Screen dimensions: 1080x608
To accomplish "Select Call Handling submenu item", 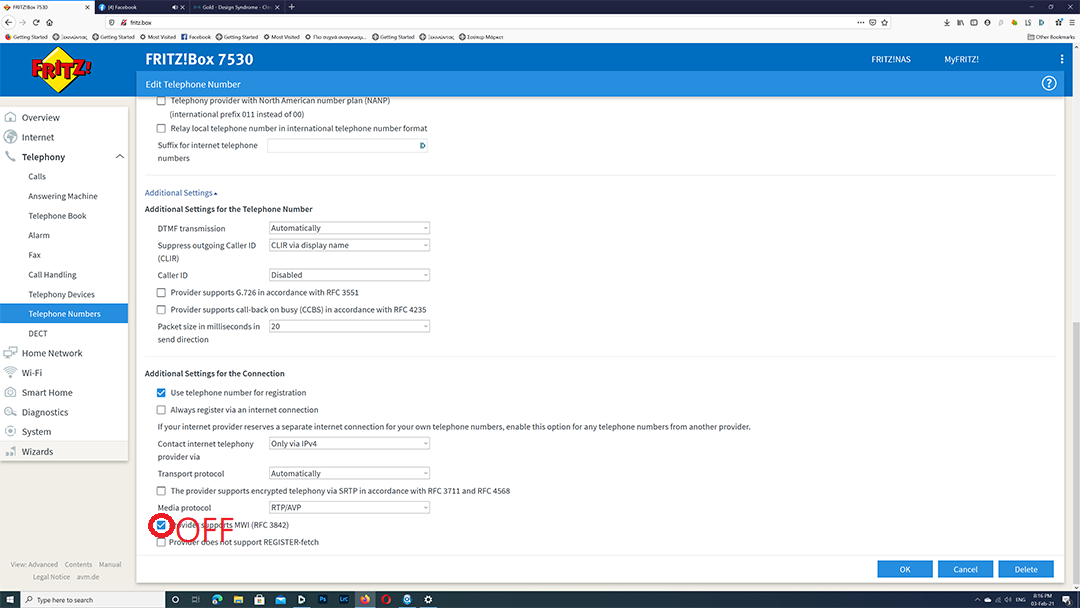I will tap(52, 275).
